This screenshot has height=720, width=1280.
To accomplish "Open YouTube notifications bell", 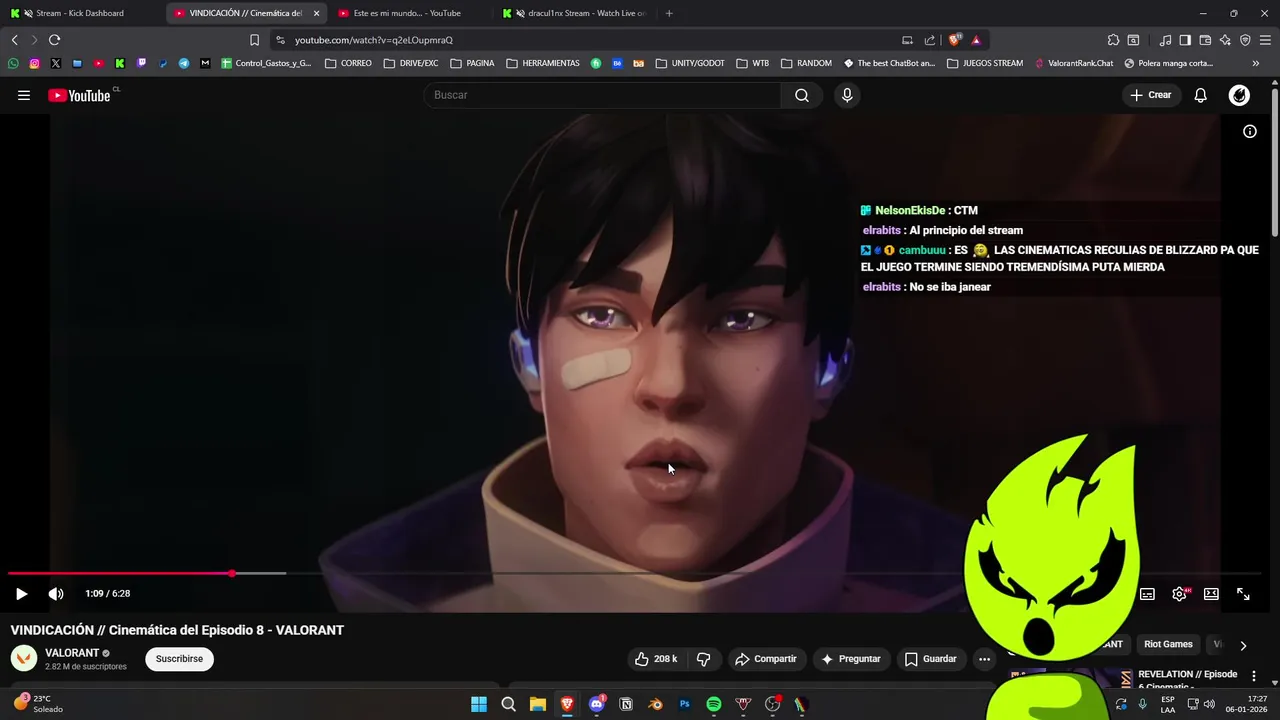I will pos(1201,95).
